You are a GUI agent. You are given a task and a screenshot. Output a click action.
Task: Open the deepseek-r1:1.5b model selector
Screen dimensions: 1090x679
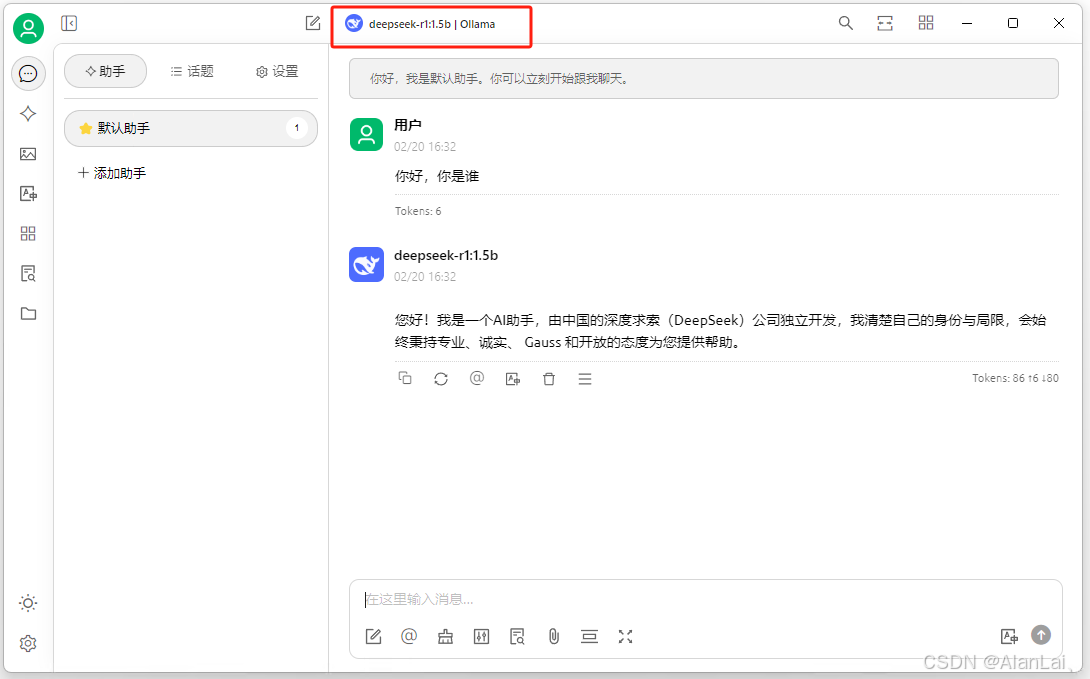point(431,23)
